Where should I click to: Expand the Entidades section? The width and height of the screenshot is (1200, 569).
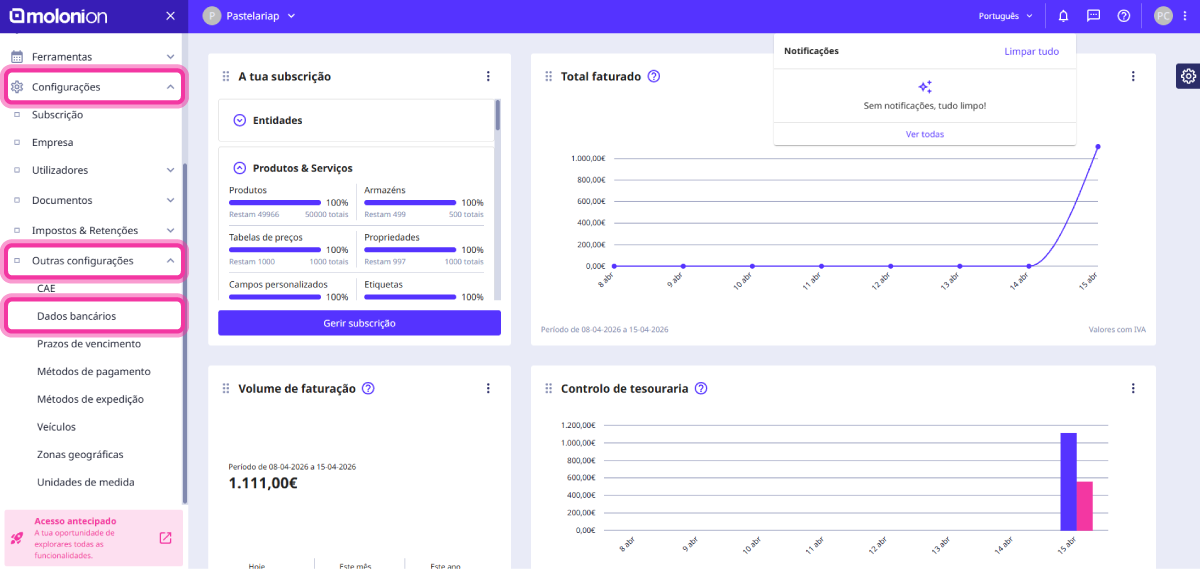[240, 120]
